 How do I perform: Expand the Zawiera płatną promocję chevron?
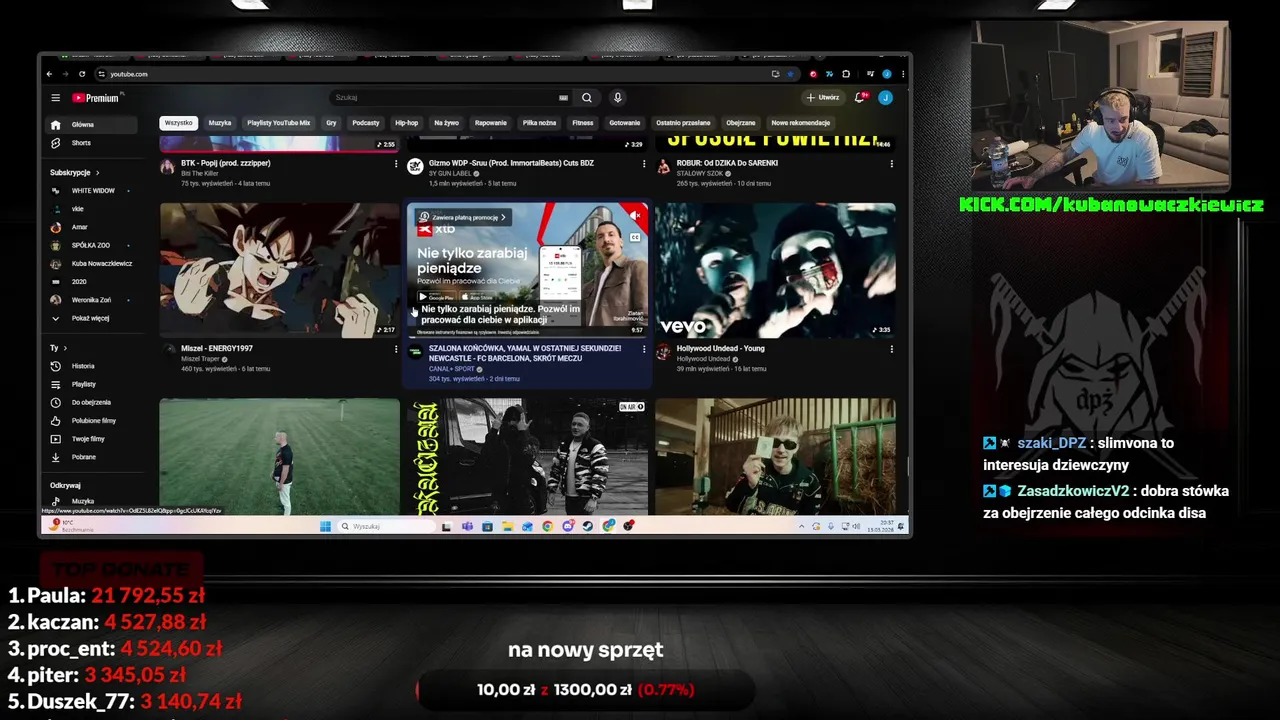click(503, 217)
